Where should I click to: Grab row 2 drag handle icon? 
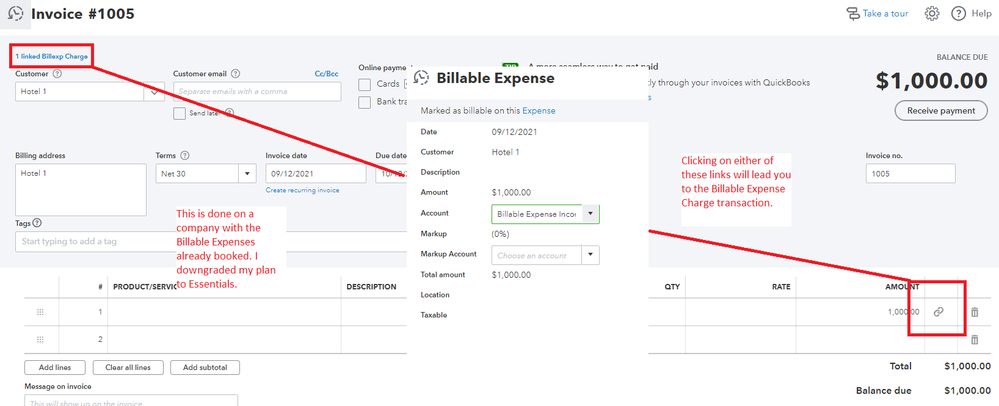pyautogui.click(x=40, y=340)
